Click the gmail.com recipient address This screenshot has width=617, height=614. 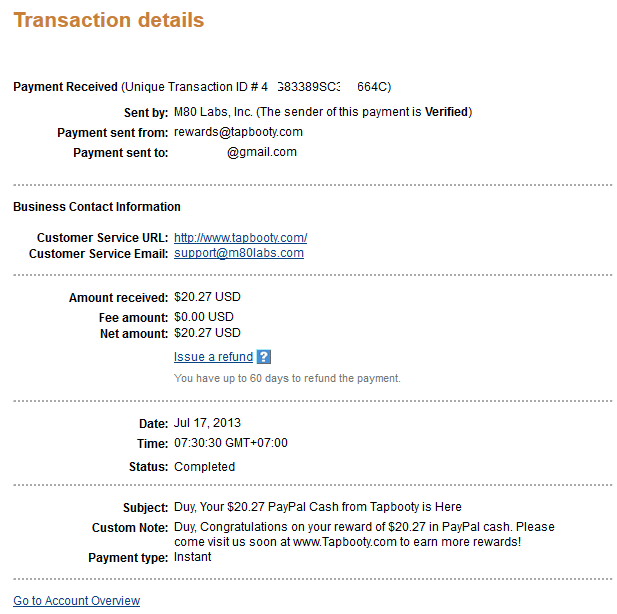point(261,152)
